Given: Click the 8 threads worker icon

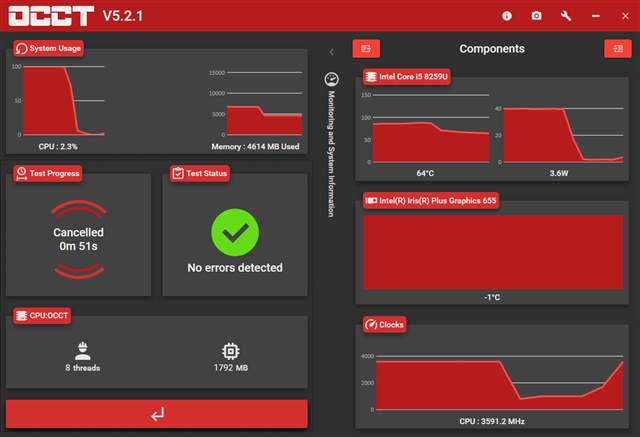Looking at the screenshot, I should pos(83,351).
